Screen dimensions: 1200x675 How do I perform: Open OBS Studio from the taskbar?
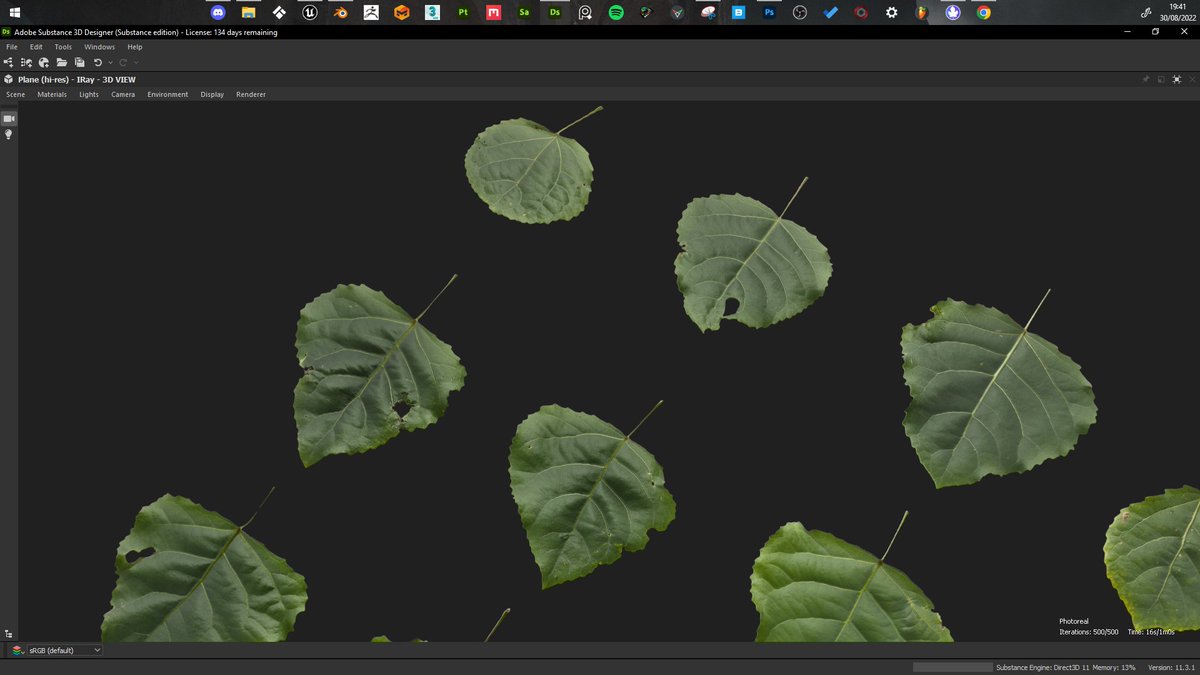point(799,13)
